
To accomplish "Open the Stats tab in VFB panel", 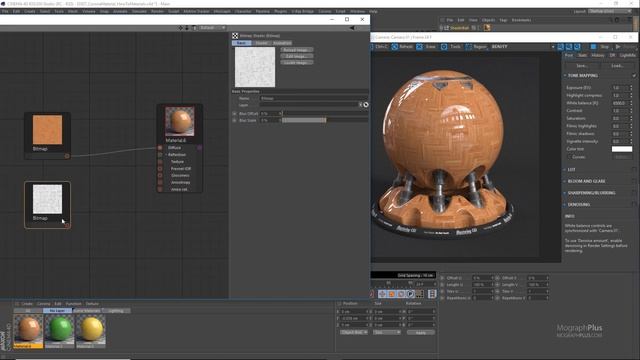I will click(582, 55).
